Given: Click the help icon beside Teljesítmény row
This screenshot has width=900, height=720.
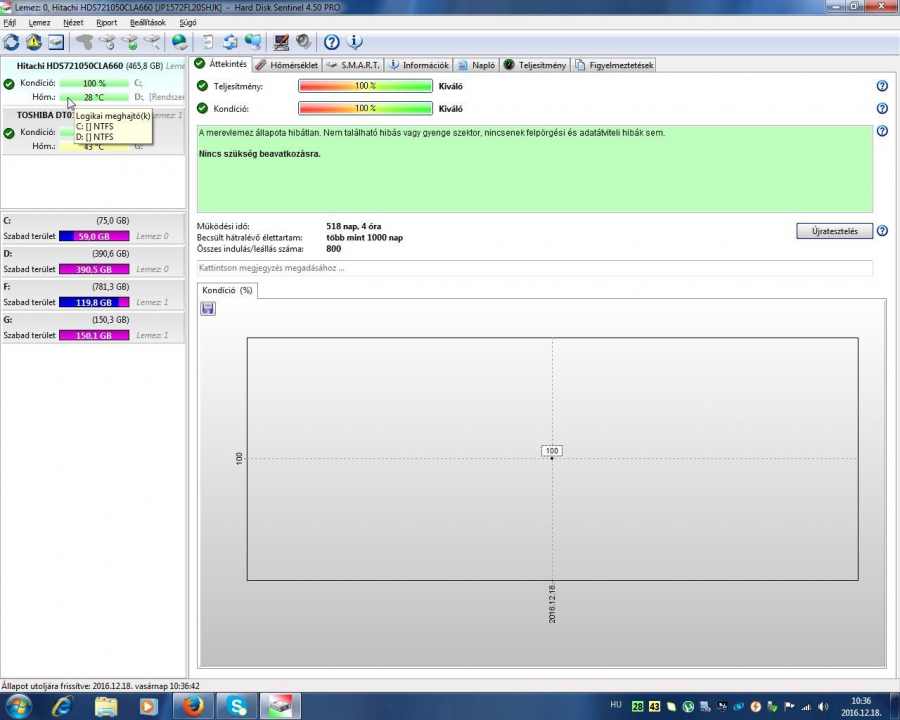Looking at the screenshot, I should point(882,86).
